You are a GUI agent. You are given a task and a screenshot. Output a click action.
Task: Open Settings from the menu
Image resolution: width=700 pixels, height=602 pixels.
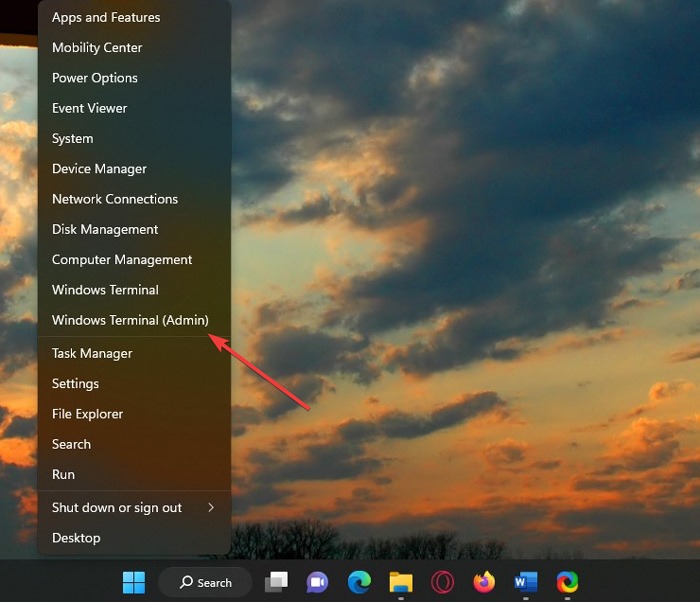(x=134, y=384)
